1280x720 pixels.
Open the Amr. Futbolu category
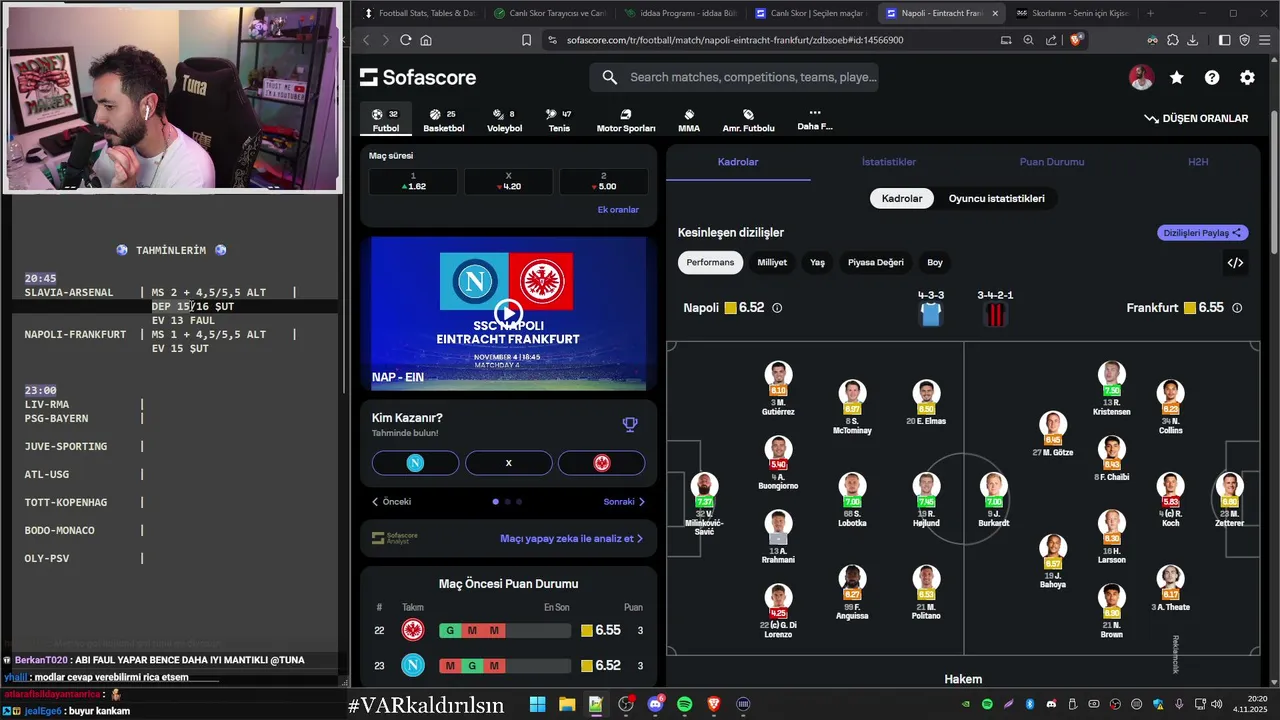coord(749,120)
